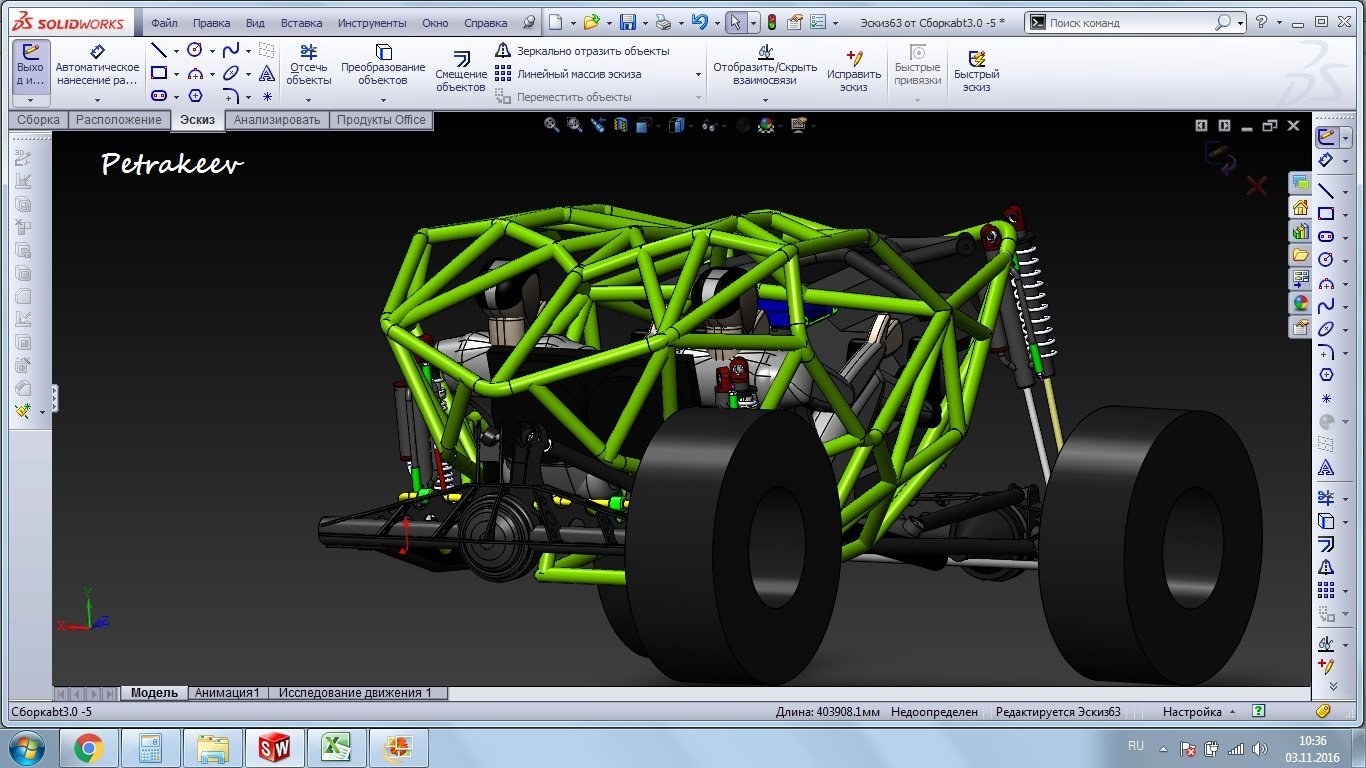Open the Save icon dropdown arrow
The image size is (1366, 768).
pos(645,23)
